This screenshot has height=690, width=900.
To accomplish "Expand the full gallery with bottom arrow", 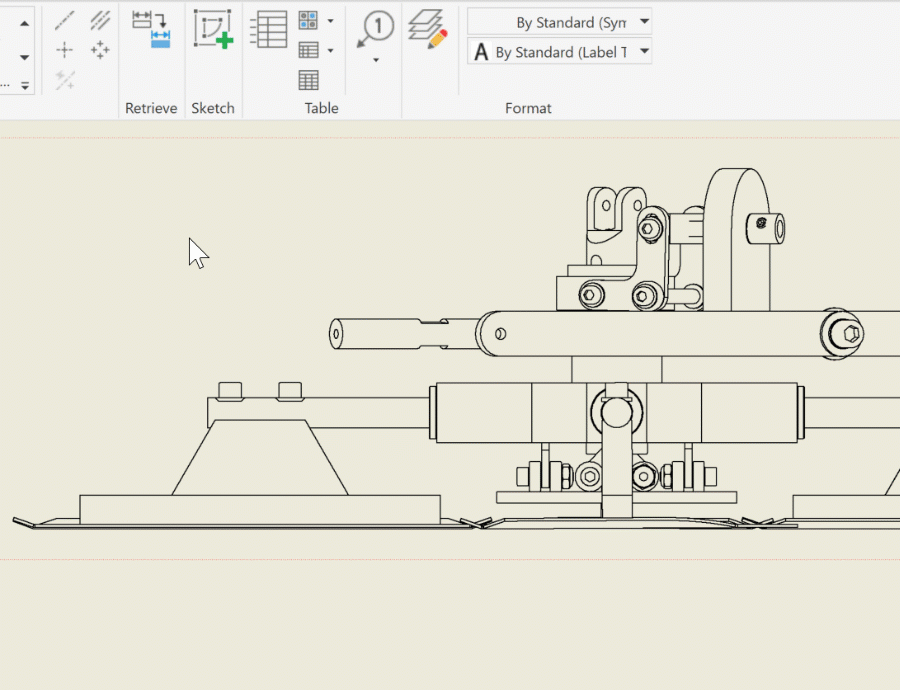I will (x=25, y=86).
